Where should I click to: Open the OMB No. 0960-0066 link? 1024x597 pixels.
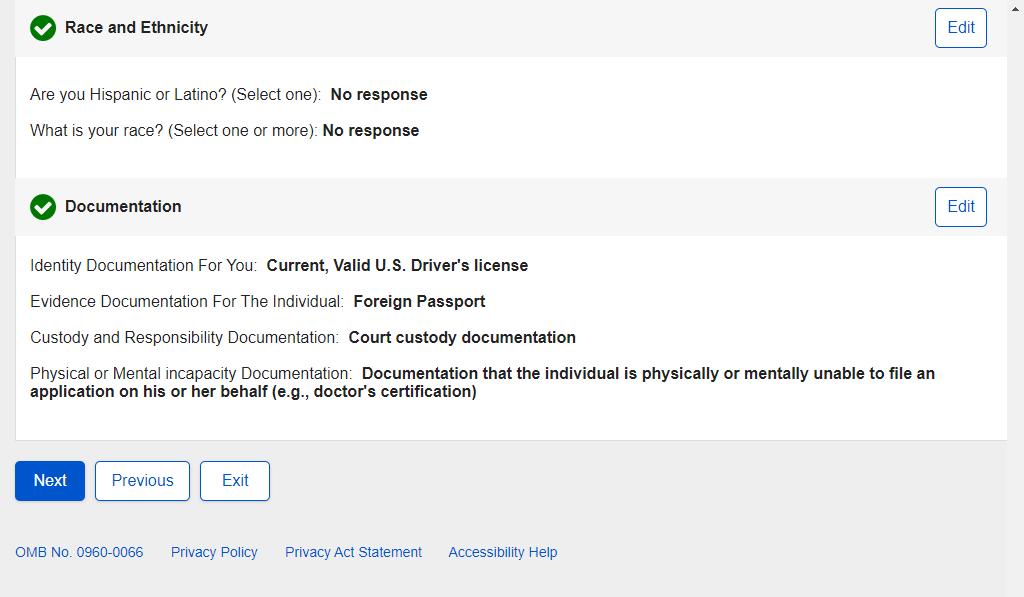[x=79, y=552]
